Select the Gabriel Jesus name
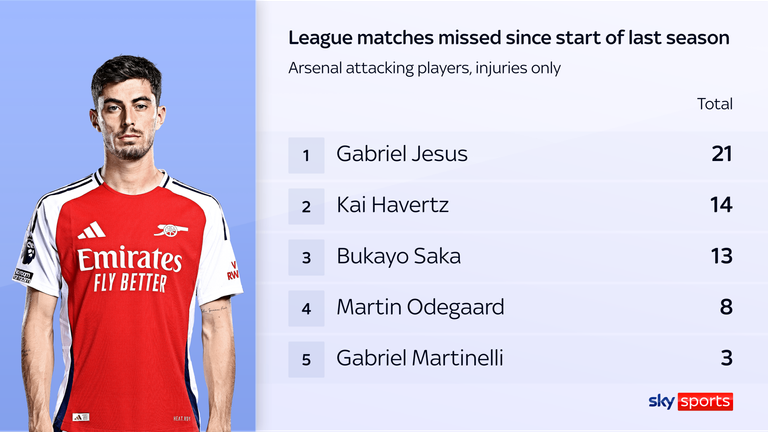This screenshot has width=768, height=432. 402,155
